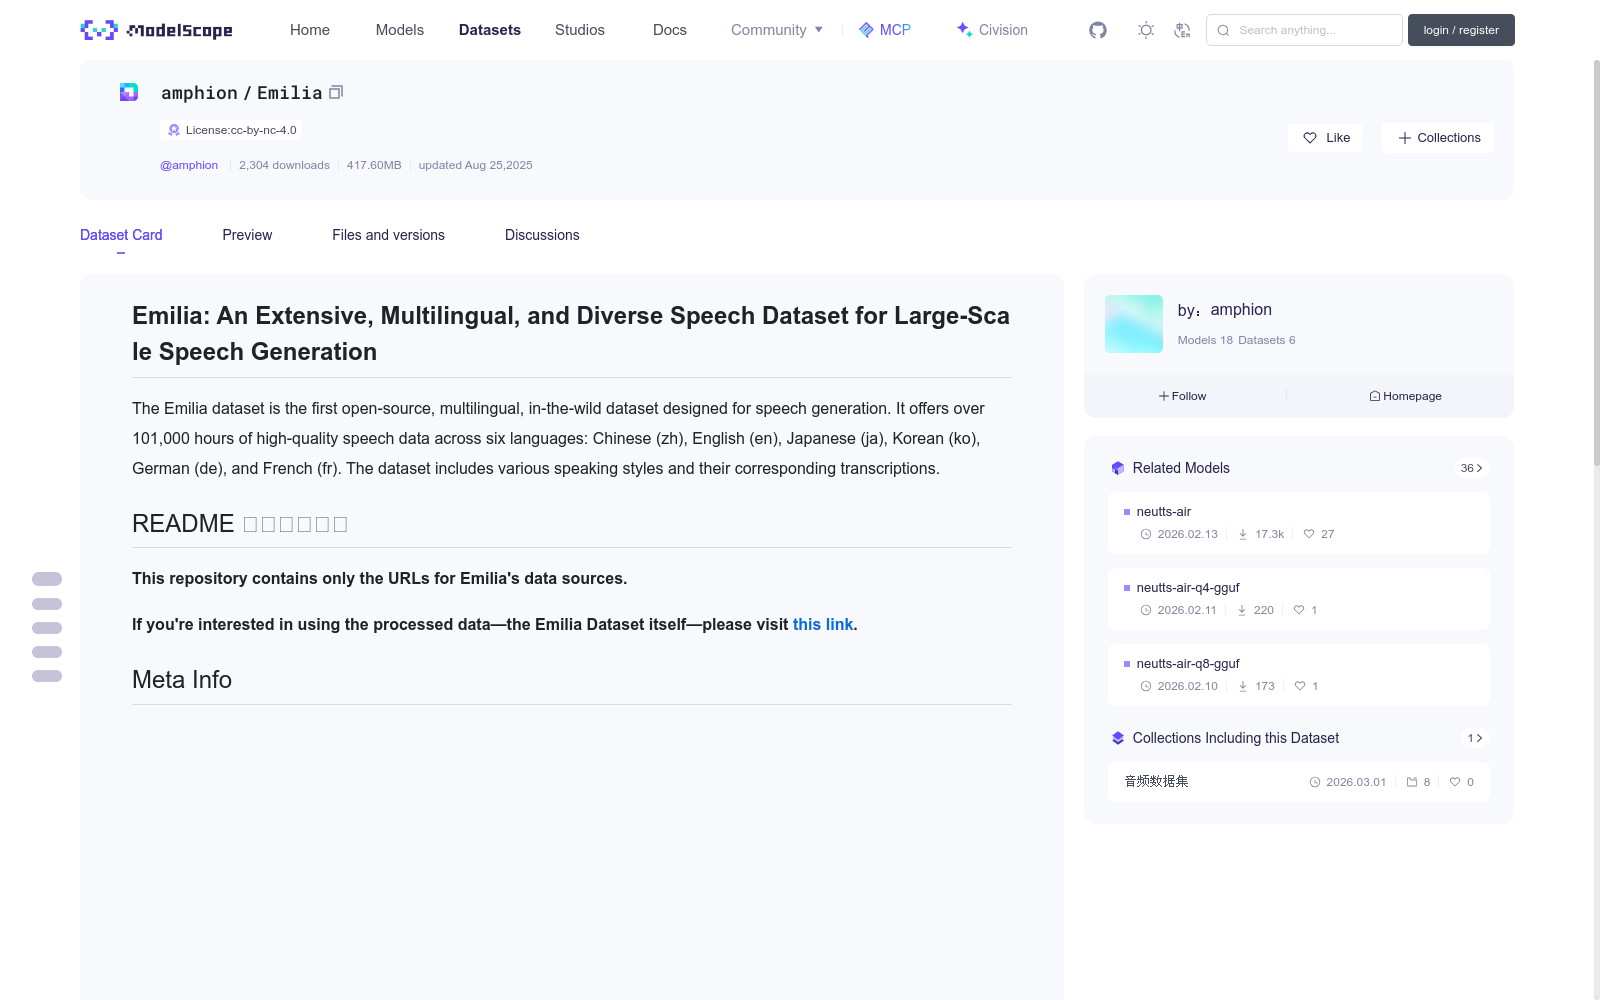This screenshot has height=1000, width=1600.
Task: Click the "Models 18" author stat
Action: click(1205, 340)
